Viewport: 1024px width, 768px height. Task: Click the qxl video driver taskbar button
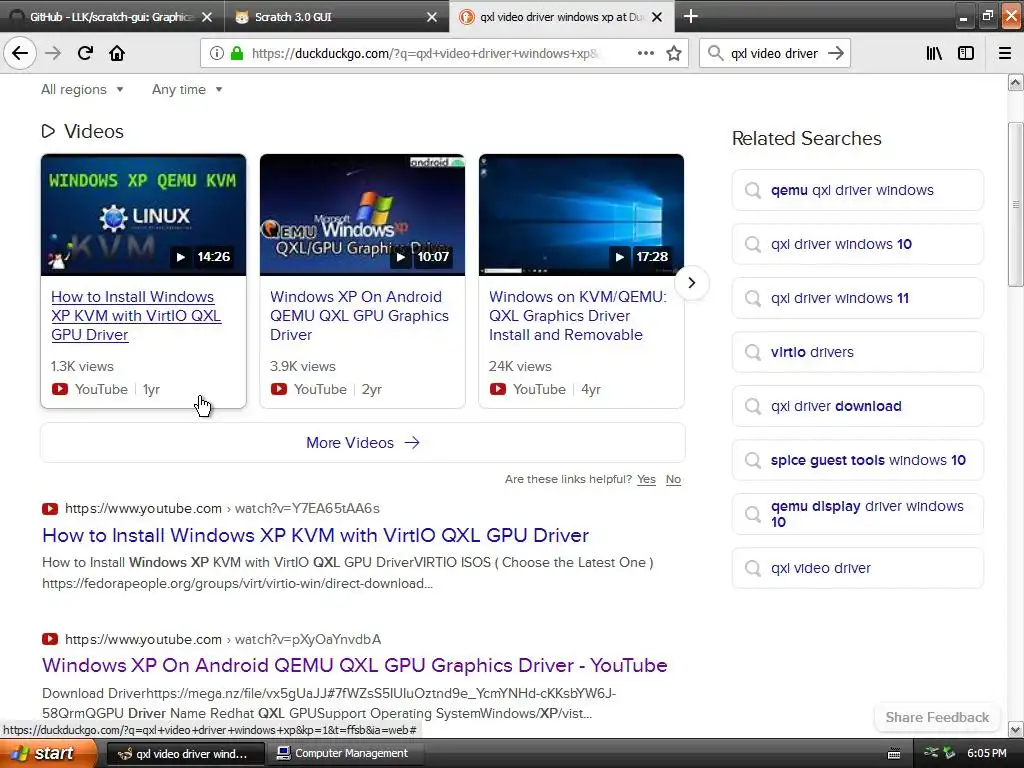click(184, 754)
